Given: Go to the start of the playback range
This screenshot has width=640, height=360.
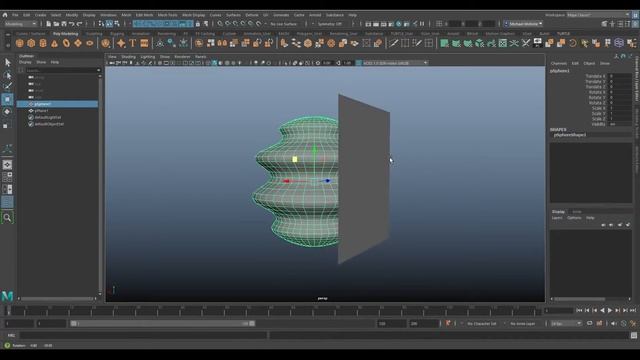Looking at the screenshot, I should coord(579,311).
